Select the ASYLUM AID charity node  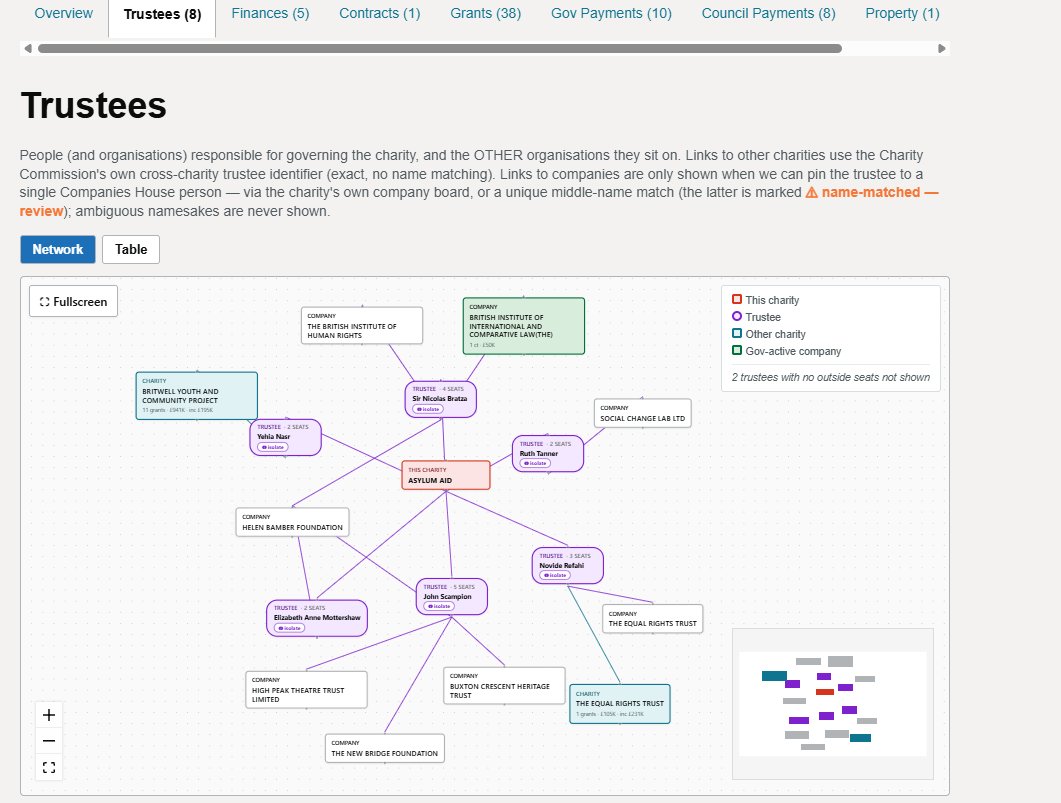pos(446,475)
